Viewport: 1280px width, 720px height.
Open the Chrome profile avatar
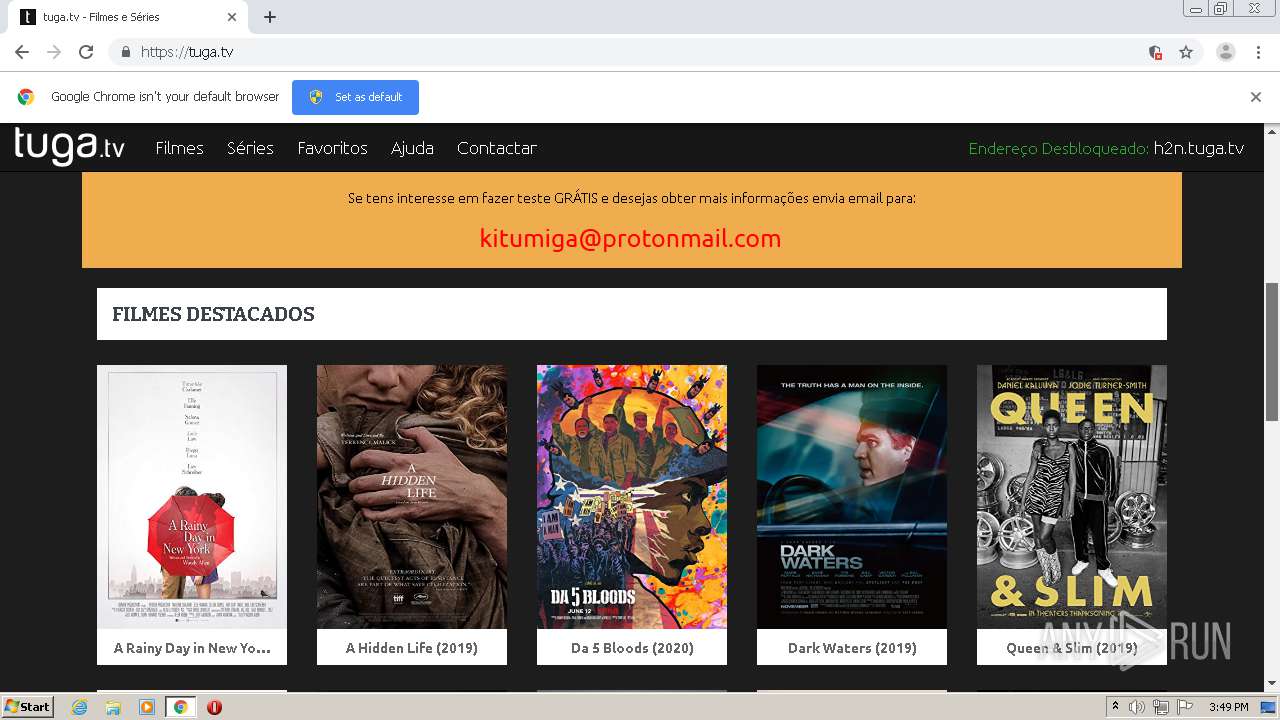[1226, 52]
